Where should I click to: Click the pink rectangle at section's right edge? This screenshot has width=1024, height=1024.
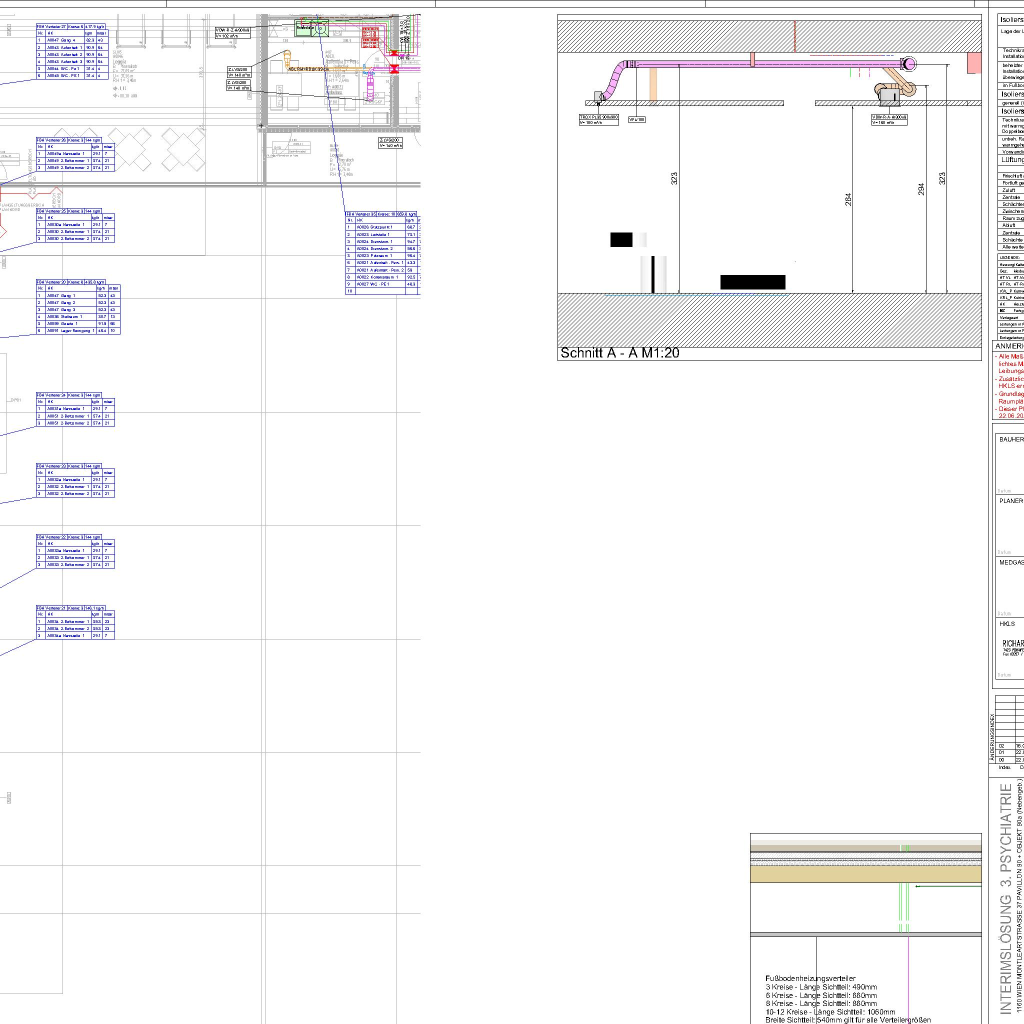click(973, 63)
